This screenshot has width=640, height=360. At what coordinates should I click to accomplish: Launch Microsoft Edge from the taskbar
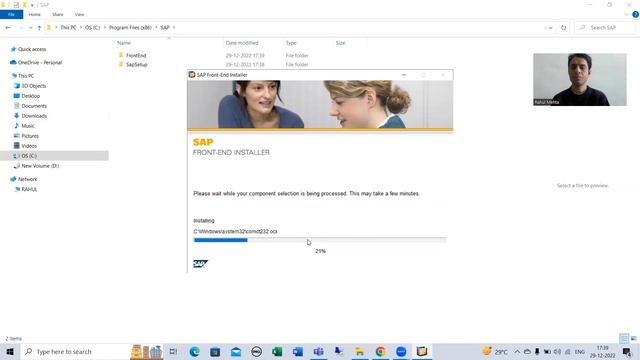click(194, 351)
